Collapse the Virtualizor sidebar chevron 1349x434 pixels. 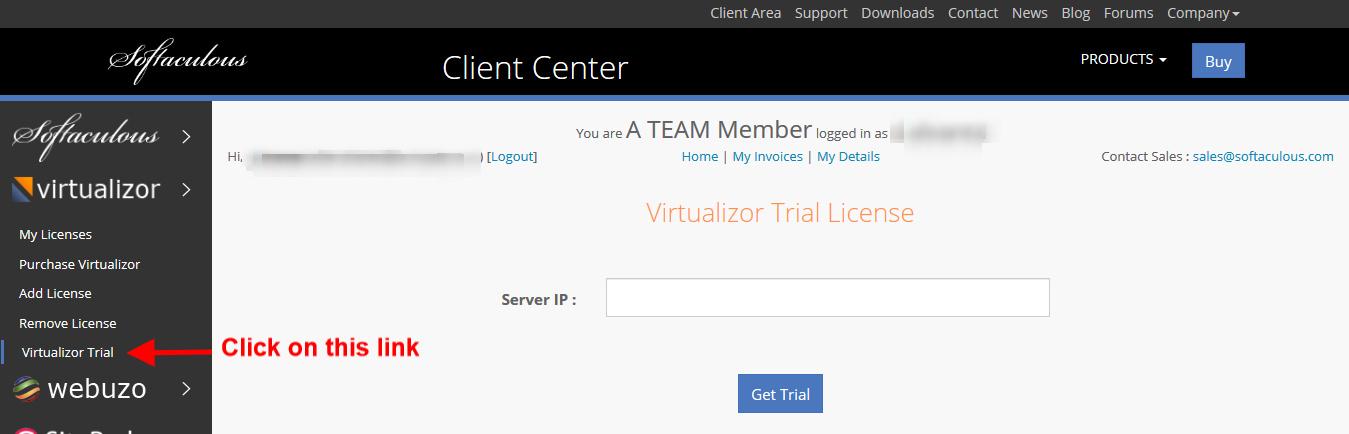tap(186, 188)
